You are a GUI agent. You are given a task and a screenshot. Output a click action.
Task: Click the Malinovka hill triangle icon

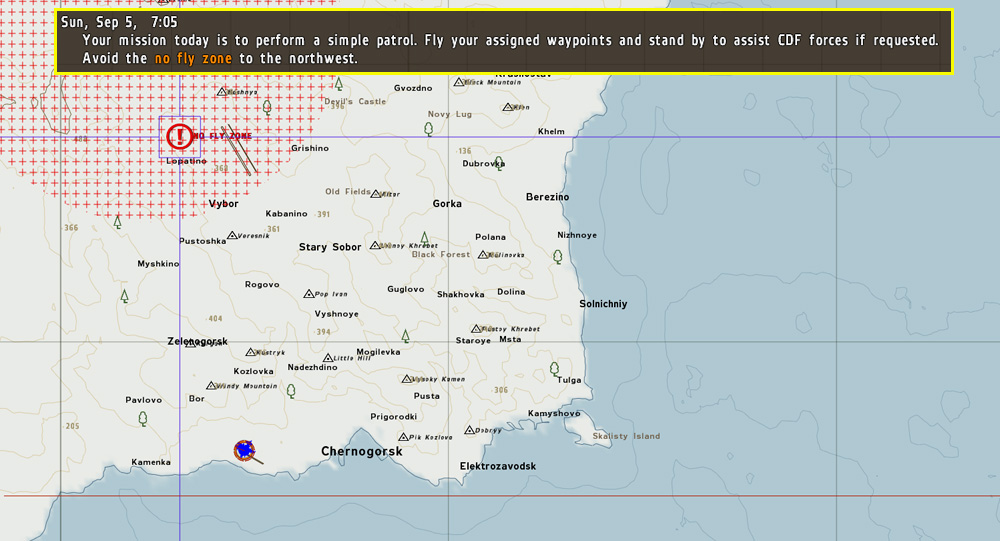(x=483, y=255)
